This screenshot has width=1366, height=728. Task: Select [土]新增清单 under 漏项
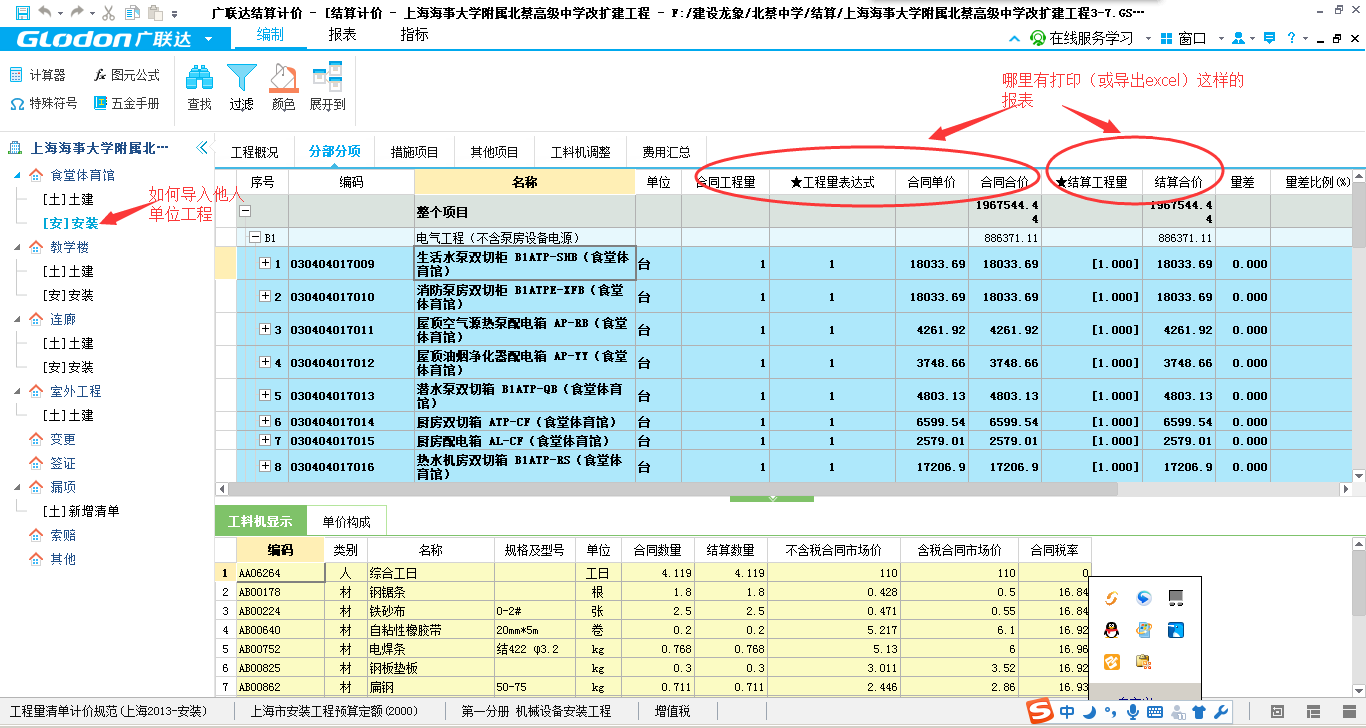pos(81,511)
